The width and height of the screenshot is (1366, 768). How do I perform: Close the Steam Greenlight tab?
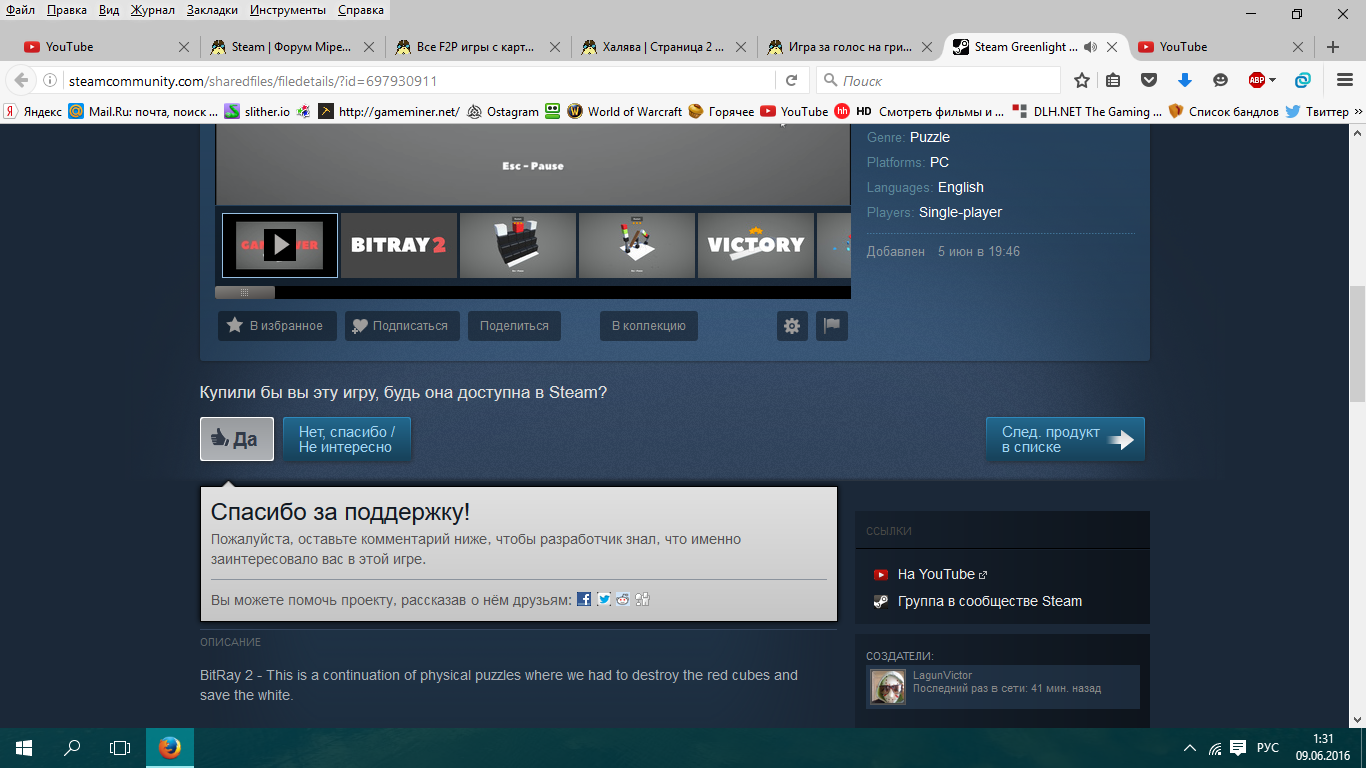point(1112,47)
